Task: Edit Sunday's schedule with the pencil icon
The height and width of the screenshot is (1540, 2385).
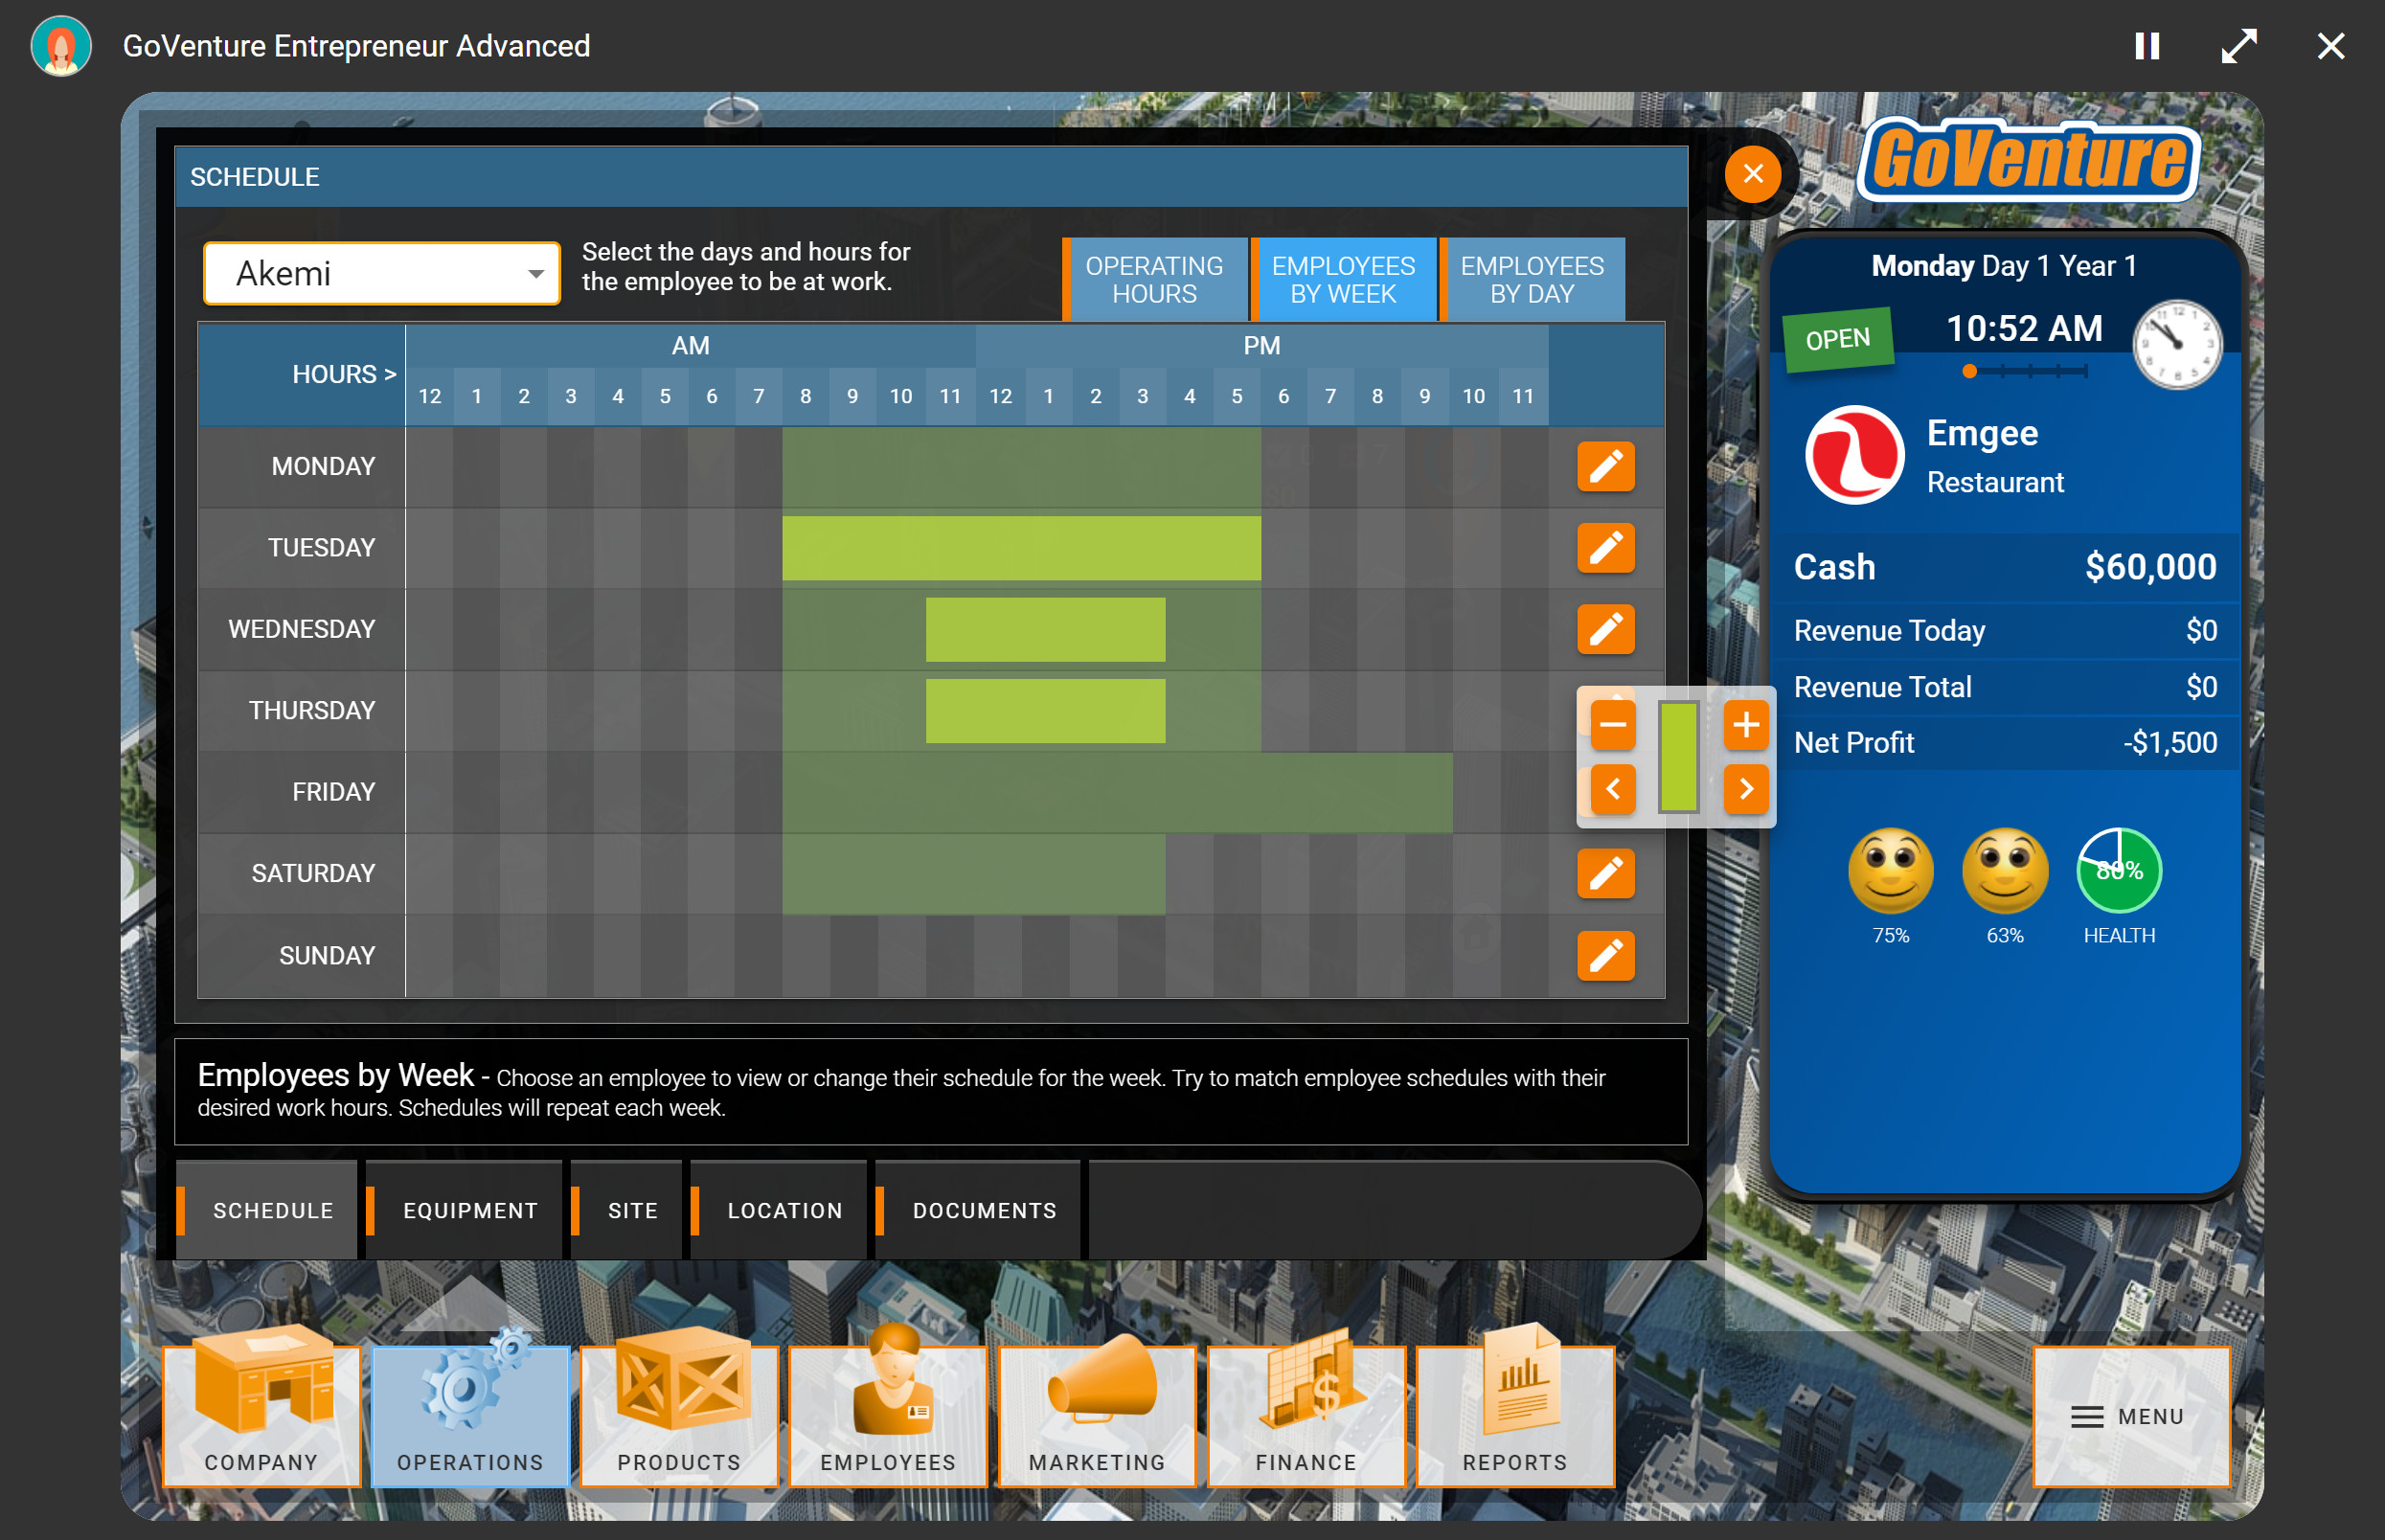Action: pos(1606,956)
